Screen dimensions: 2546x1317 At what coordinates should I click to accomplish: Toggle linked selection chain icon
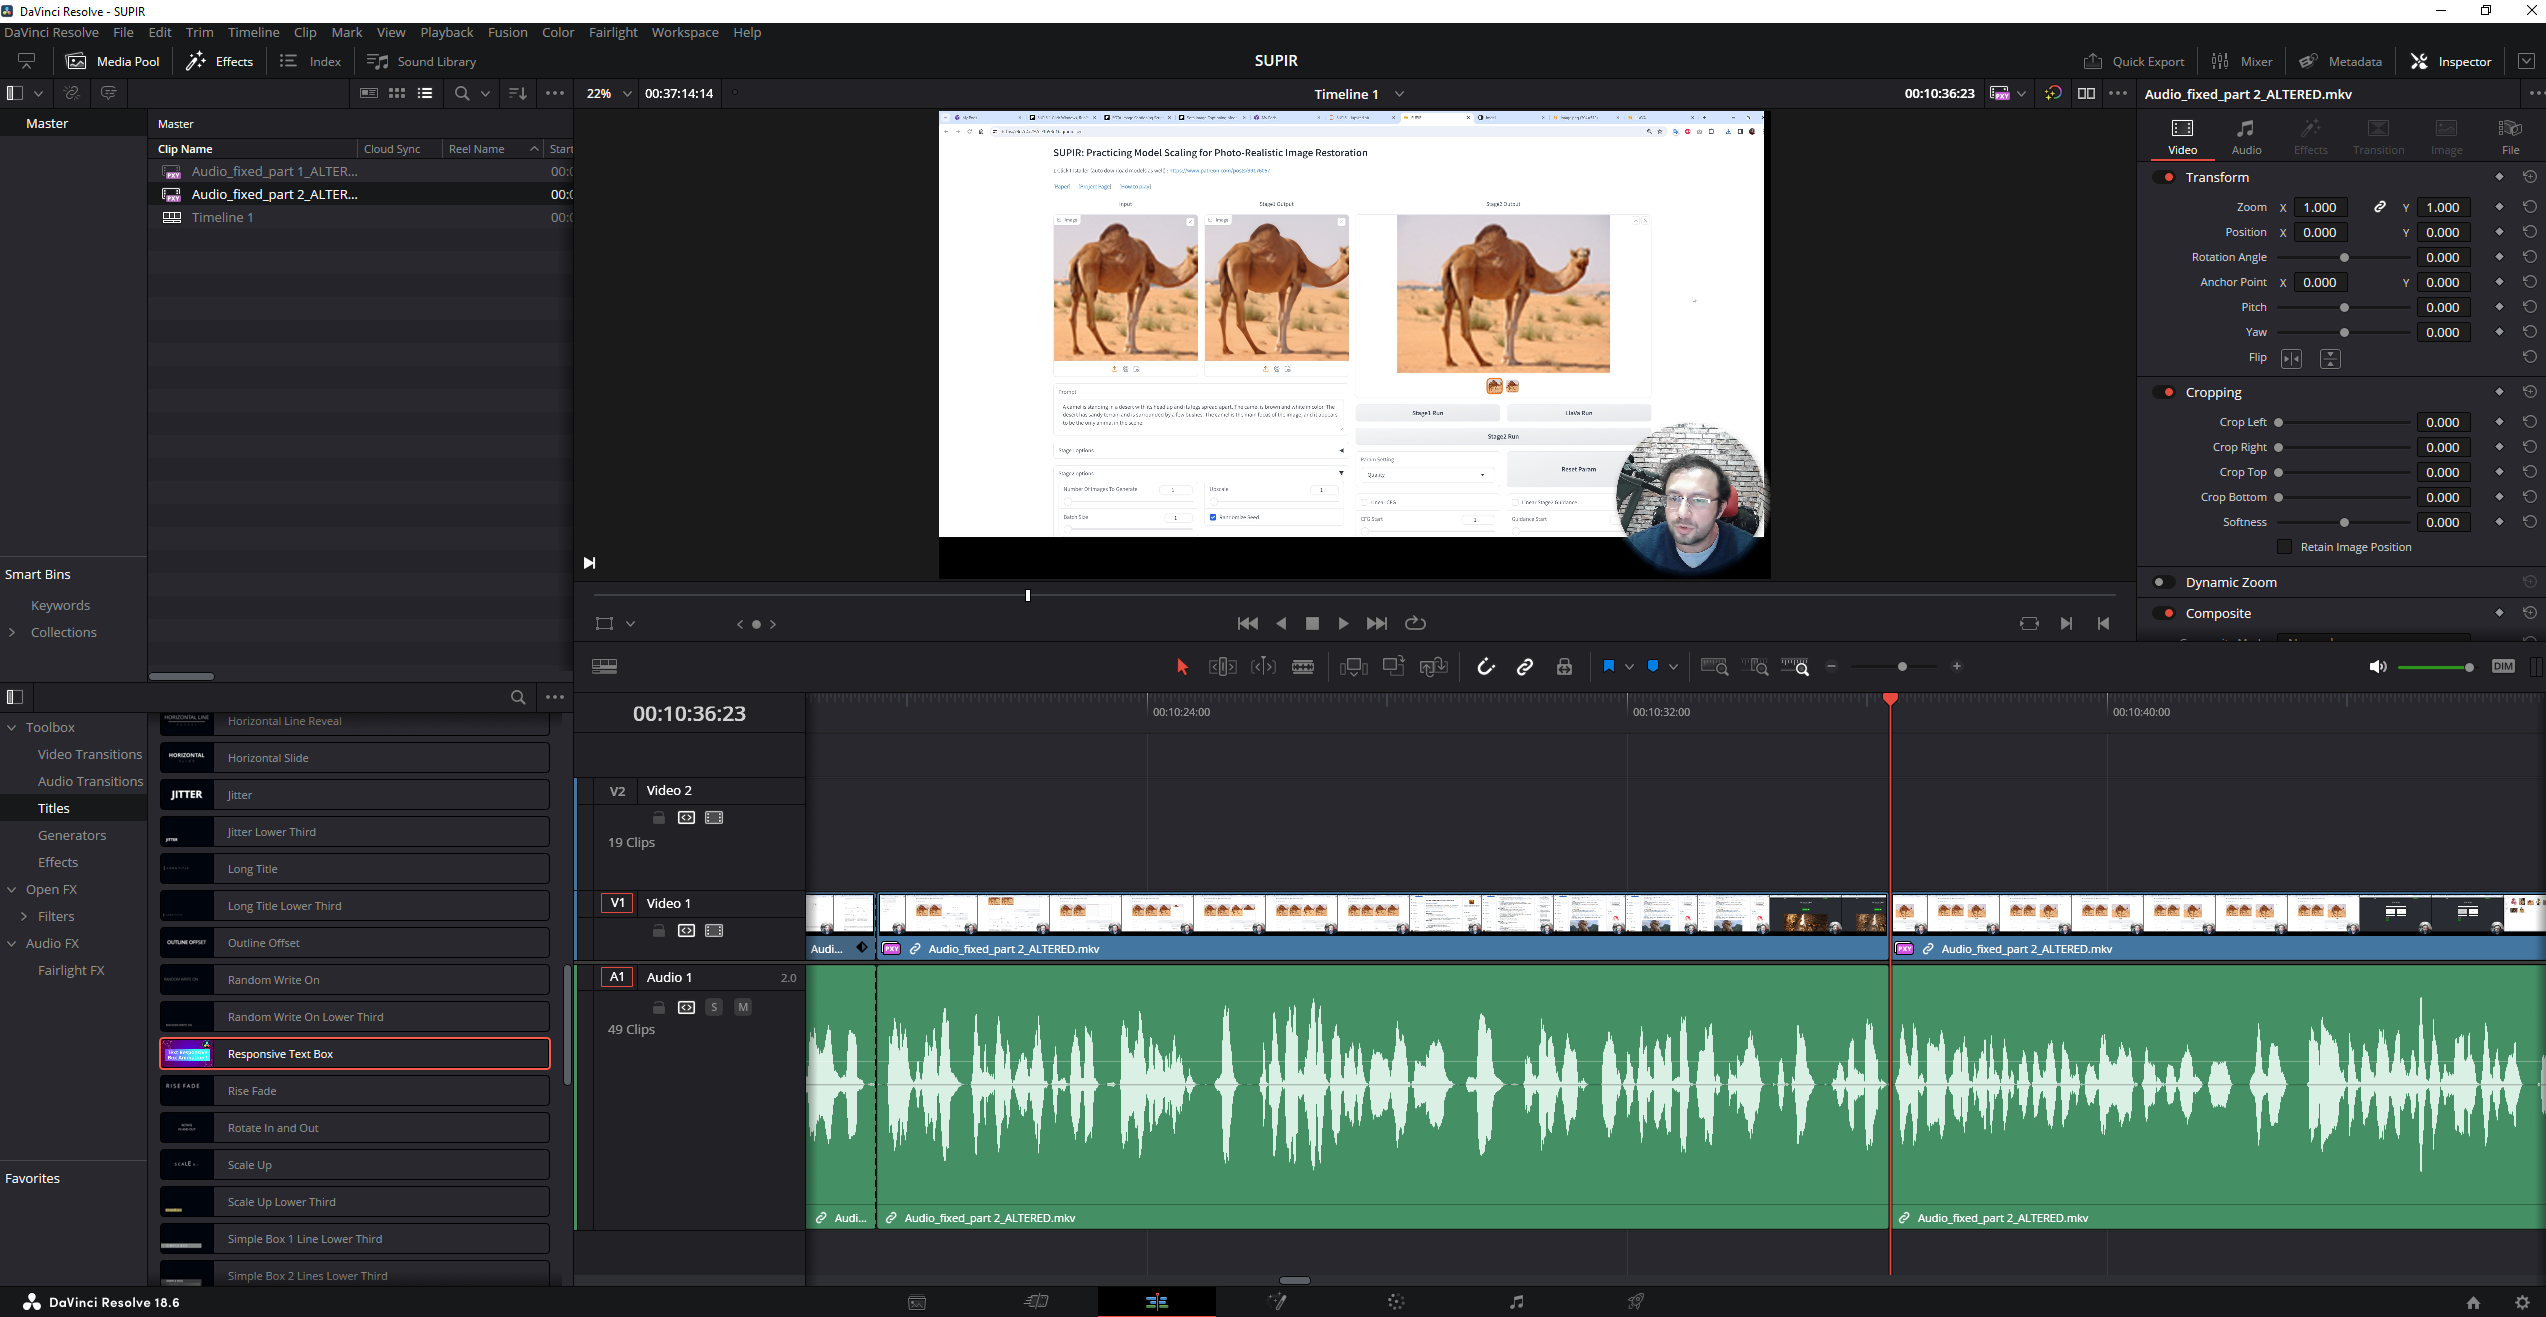point(1524,667)
